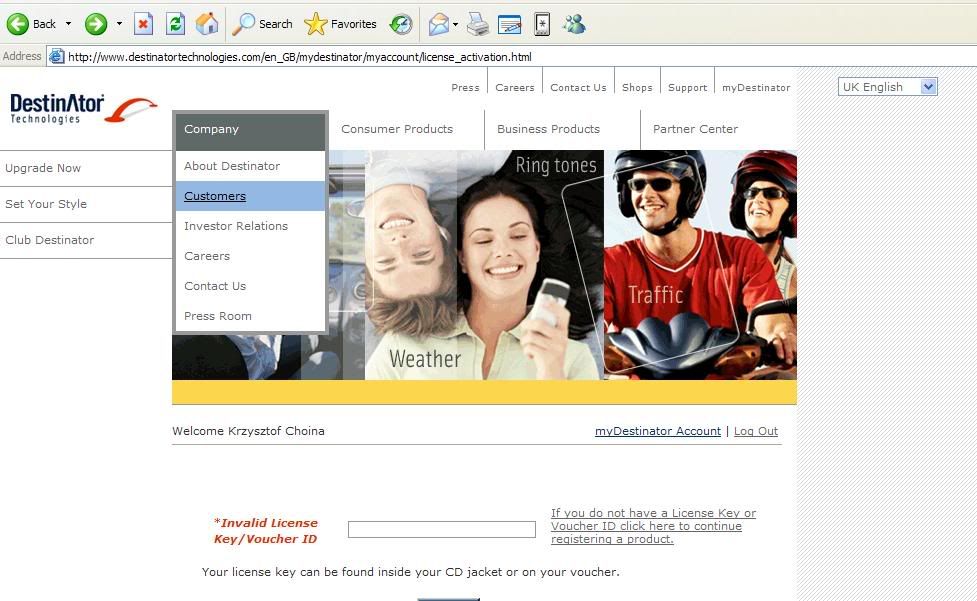Refresh the page using the toolbar icon

click(176, 24)
